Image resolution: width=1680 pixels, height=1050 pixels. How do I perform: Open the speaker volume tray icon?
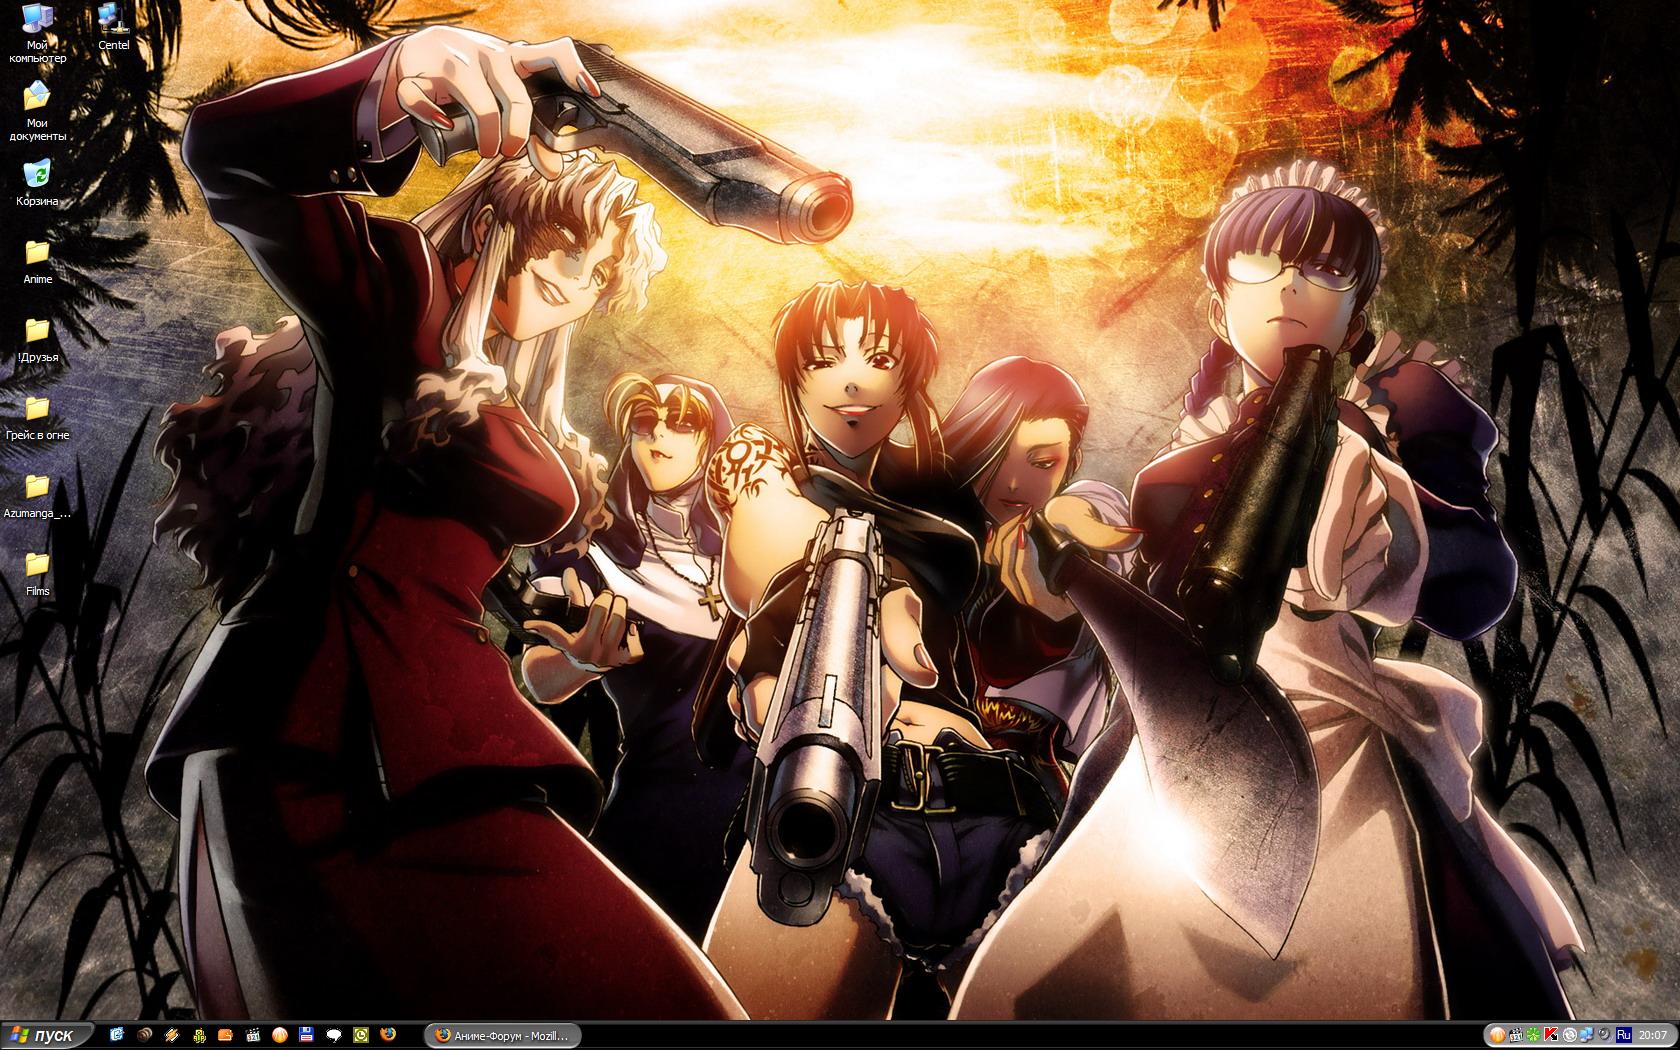1605,1035
